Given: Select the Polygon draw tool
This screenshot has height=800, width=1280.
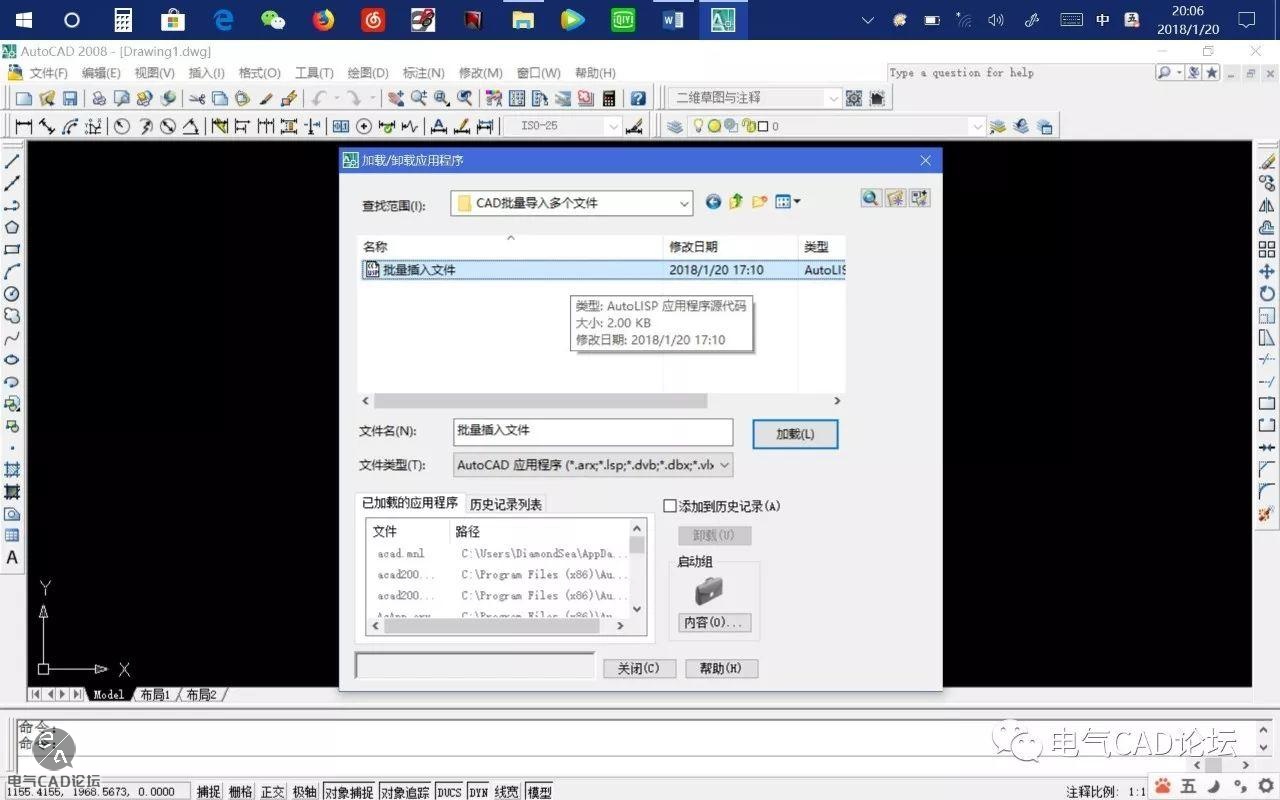Looking at the screenshot, I should click(x=12, y=228).
